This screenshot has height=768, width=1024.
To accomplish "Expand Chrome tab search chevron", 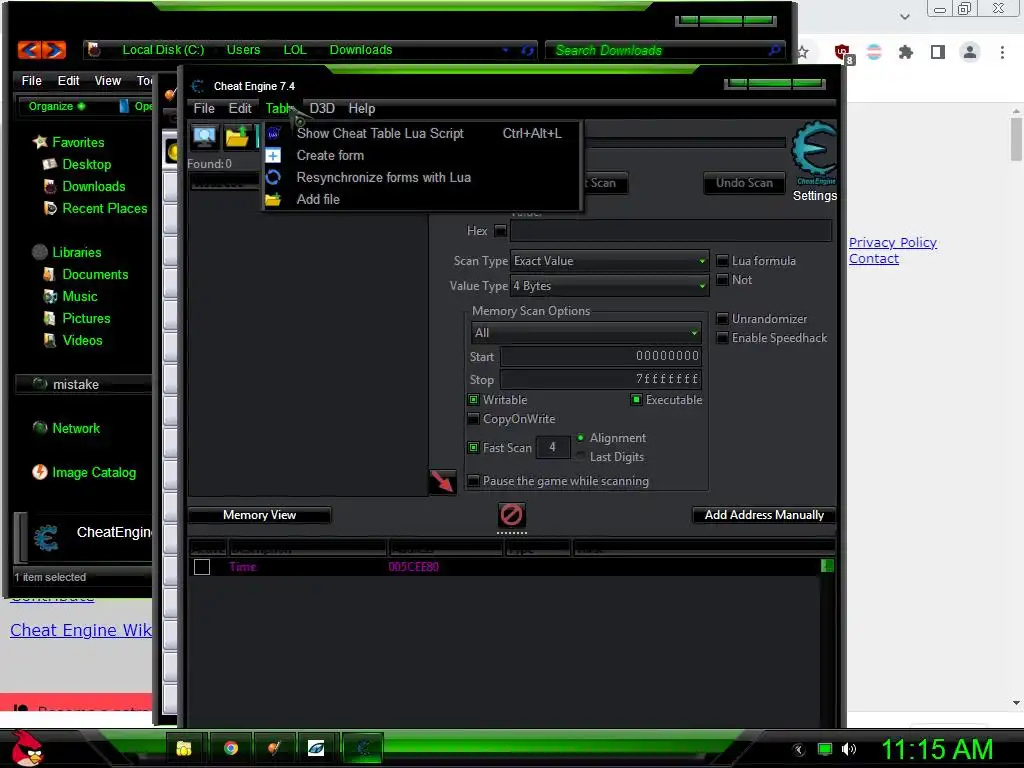I will click(x=904, y=16).
